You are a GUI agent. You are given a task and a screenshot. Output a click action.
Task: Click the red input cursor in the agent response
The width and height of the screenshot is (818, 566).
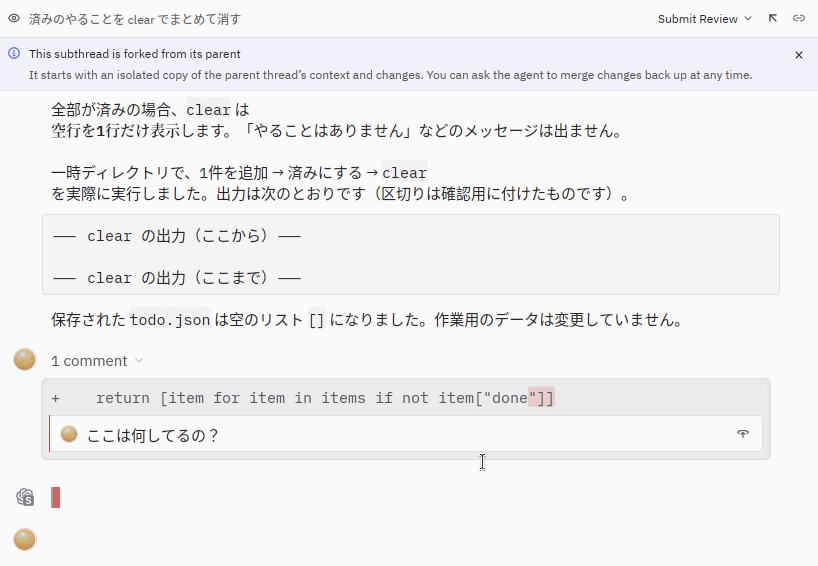coord(55,497)
